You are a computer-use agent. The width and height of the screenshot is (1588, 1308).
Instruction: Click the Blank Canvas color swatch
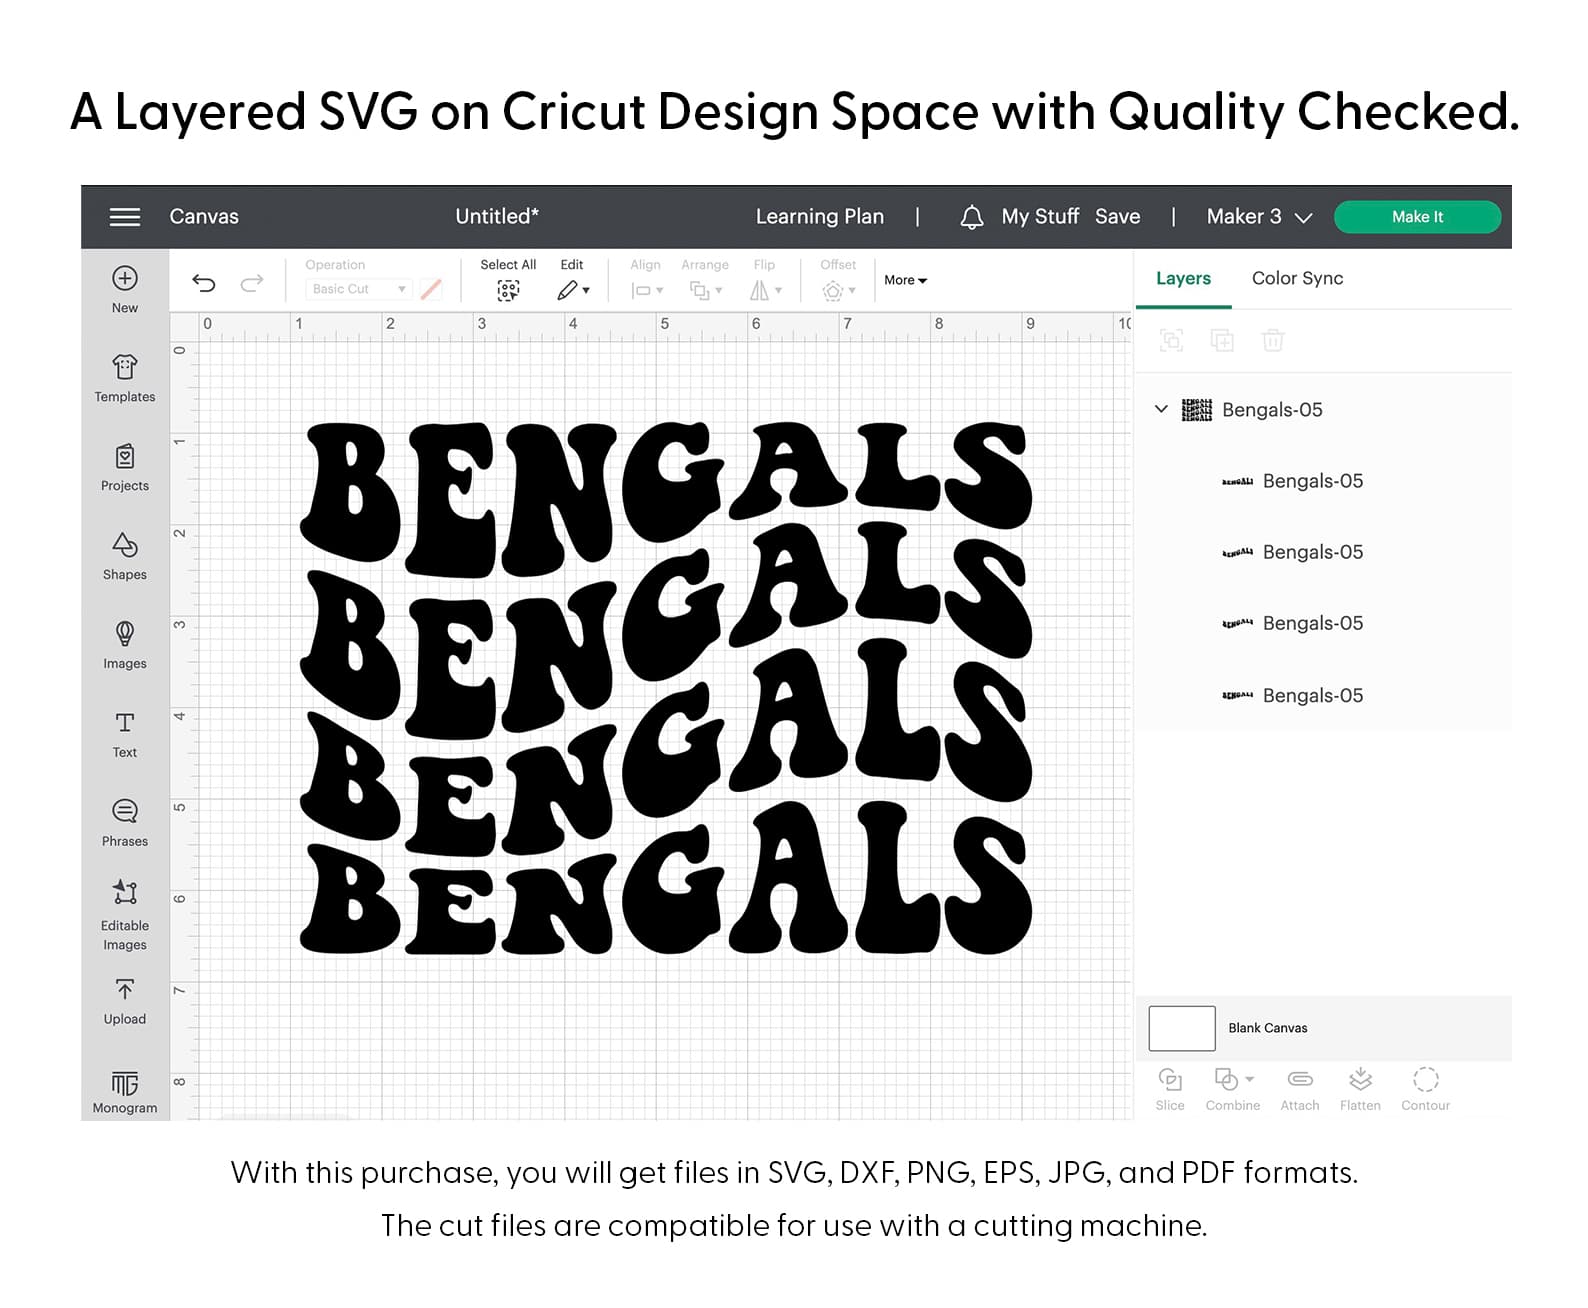[x=1181, y=1028]
